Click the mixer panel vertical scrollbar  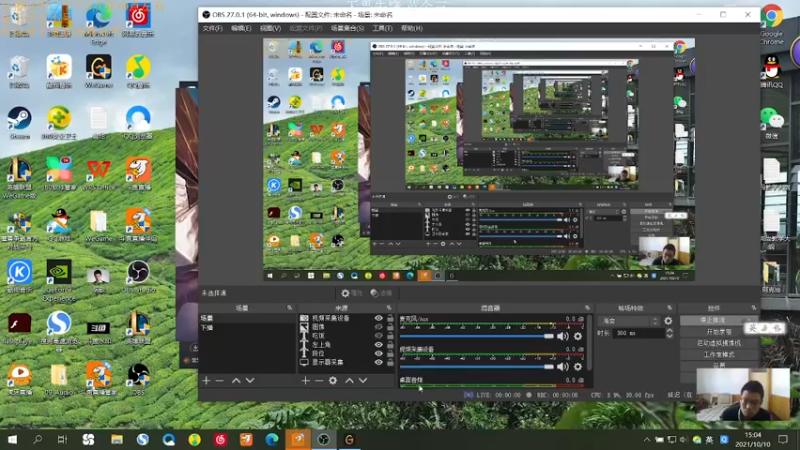tap(590, 343)
